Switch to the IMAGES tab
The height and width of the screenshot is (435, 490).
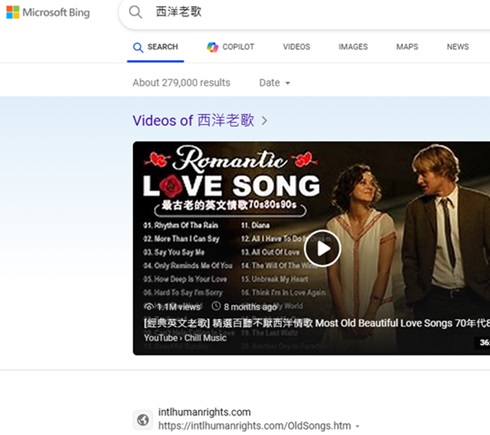[x=353, y=47]
